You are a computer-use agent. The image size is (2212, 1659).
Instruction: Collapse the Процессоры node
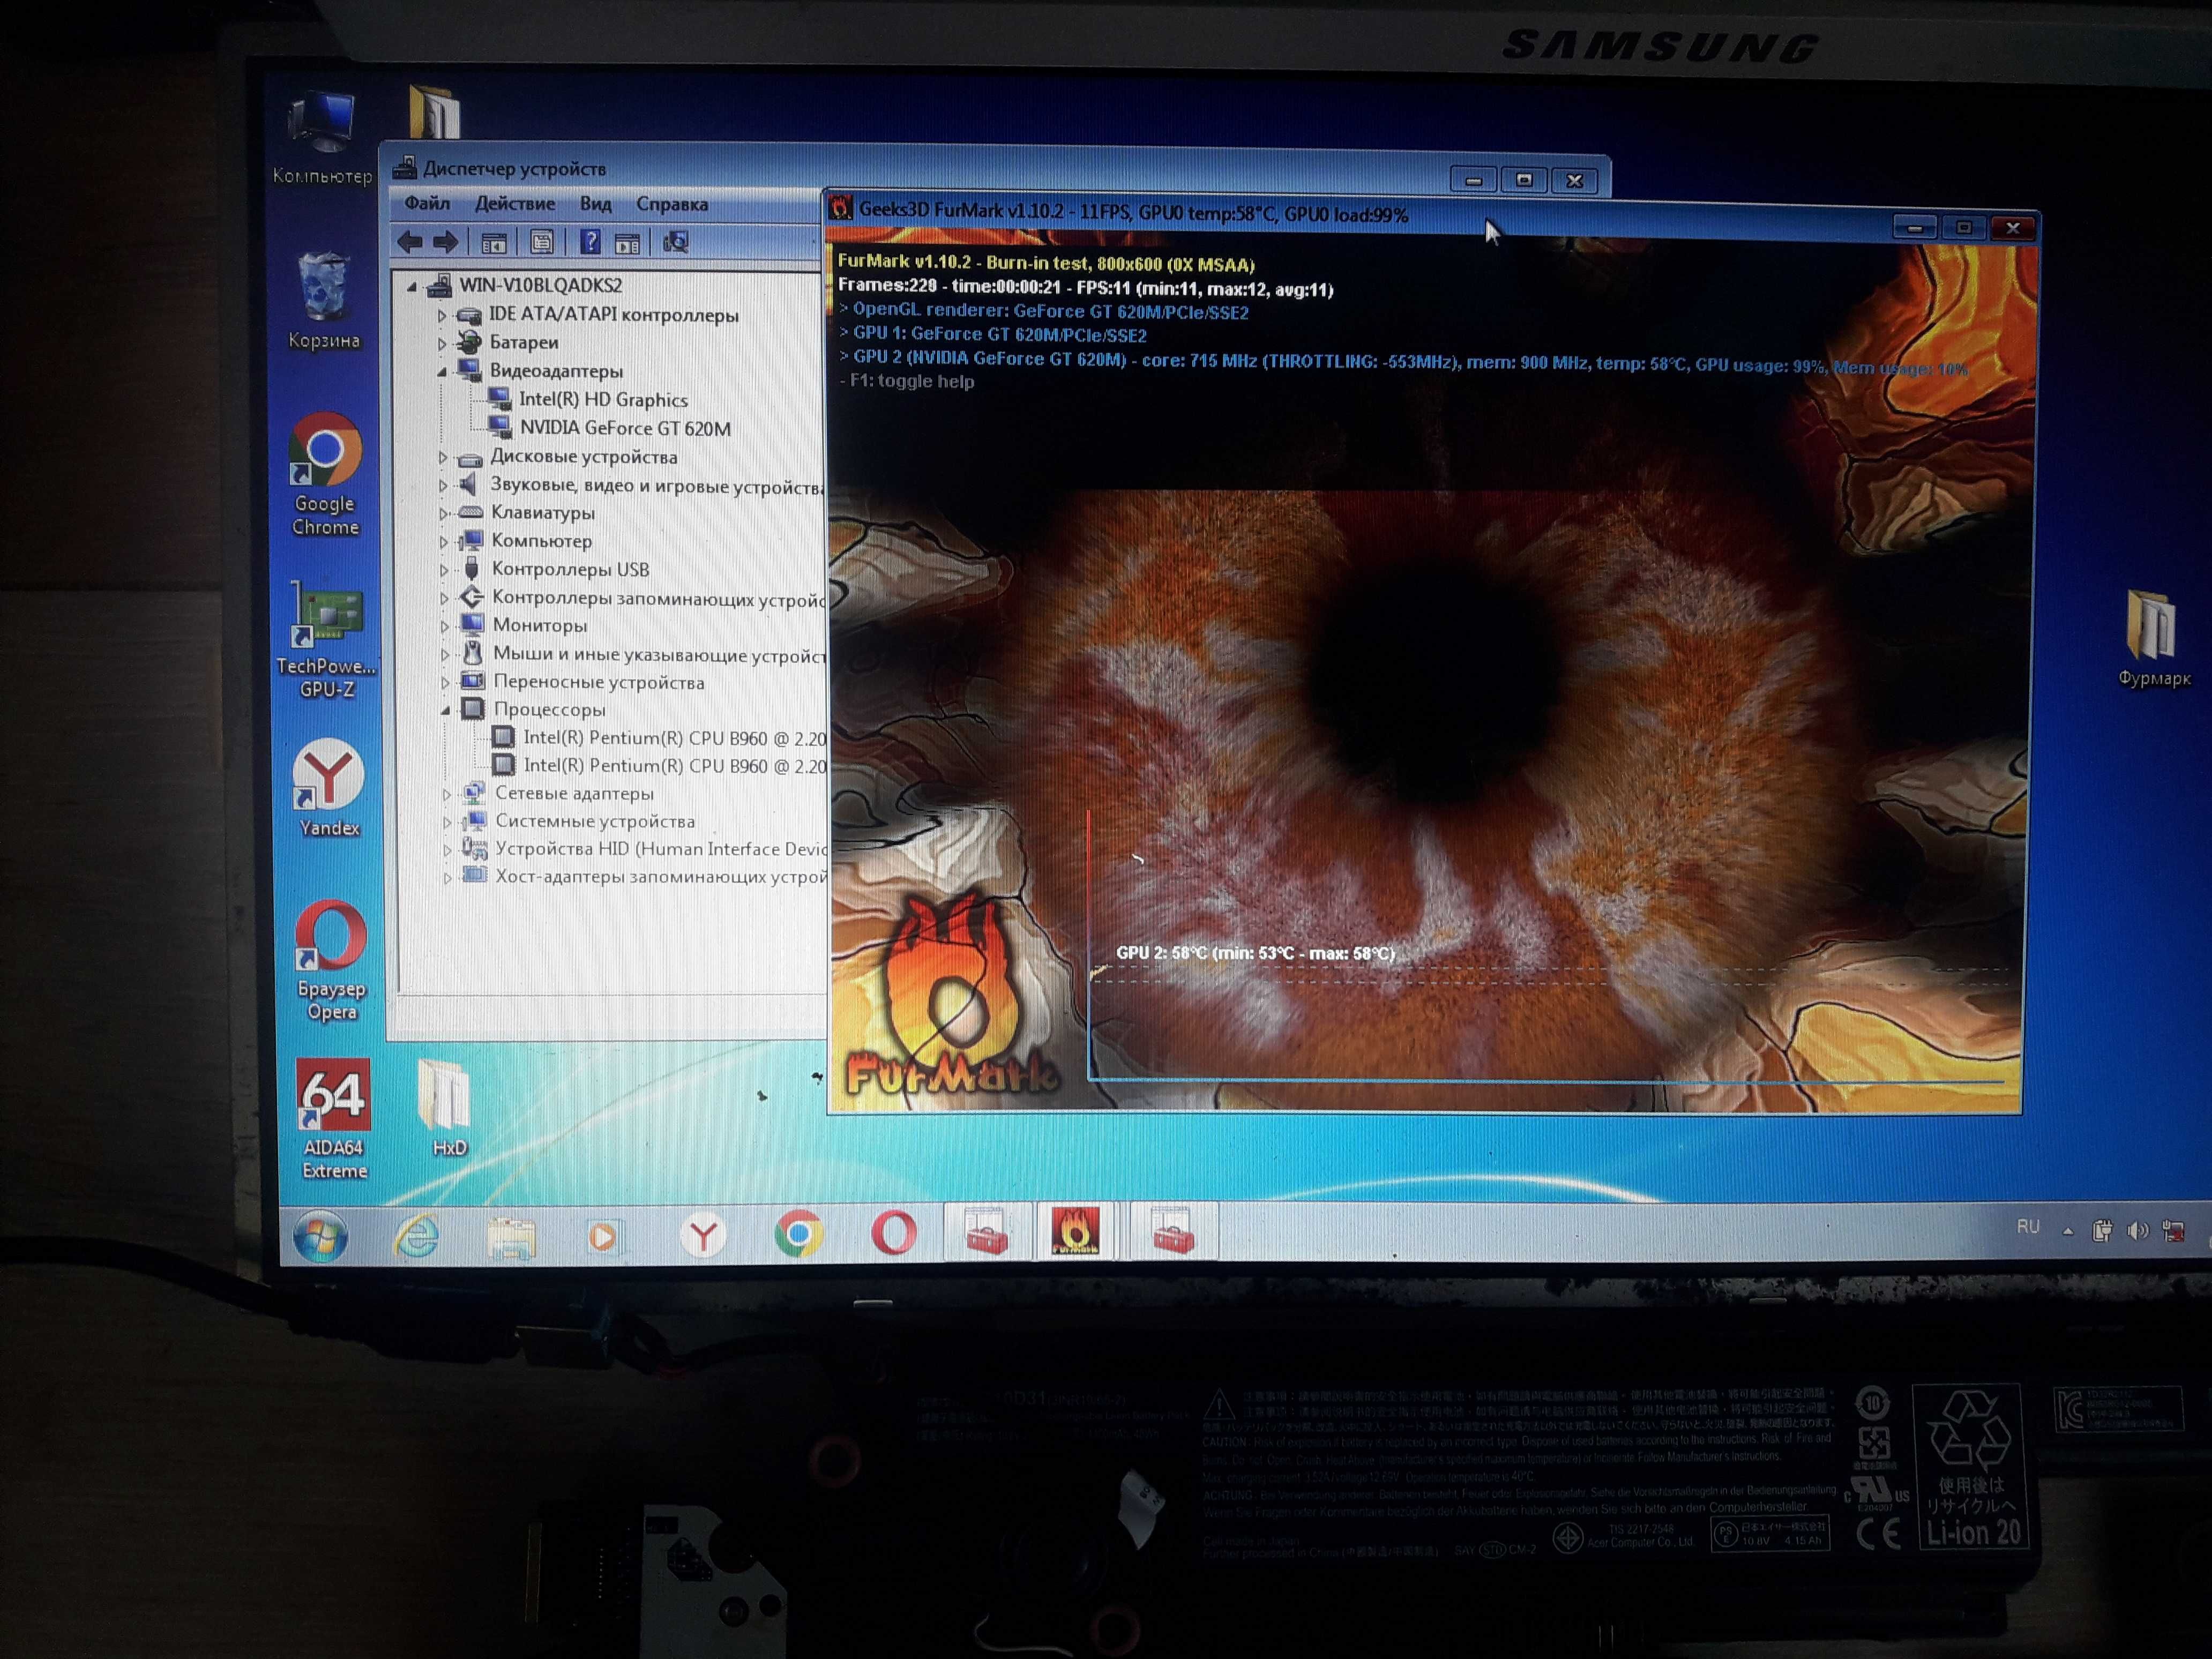coord(446,710)
